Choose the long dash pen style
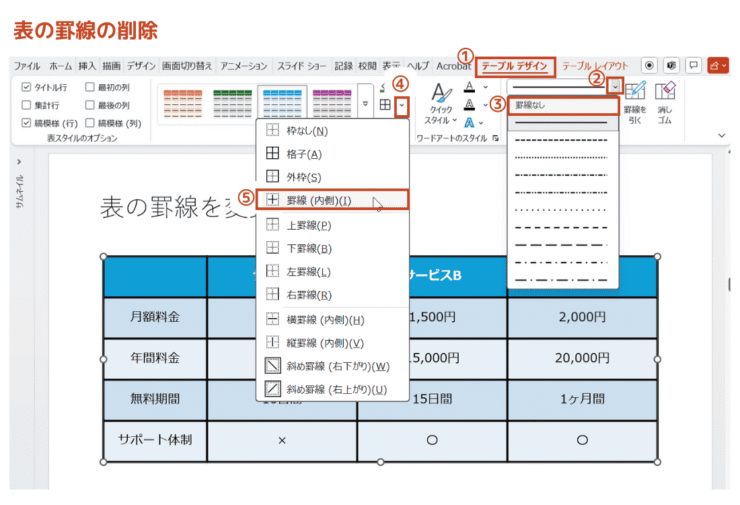 [562, 245]
